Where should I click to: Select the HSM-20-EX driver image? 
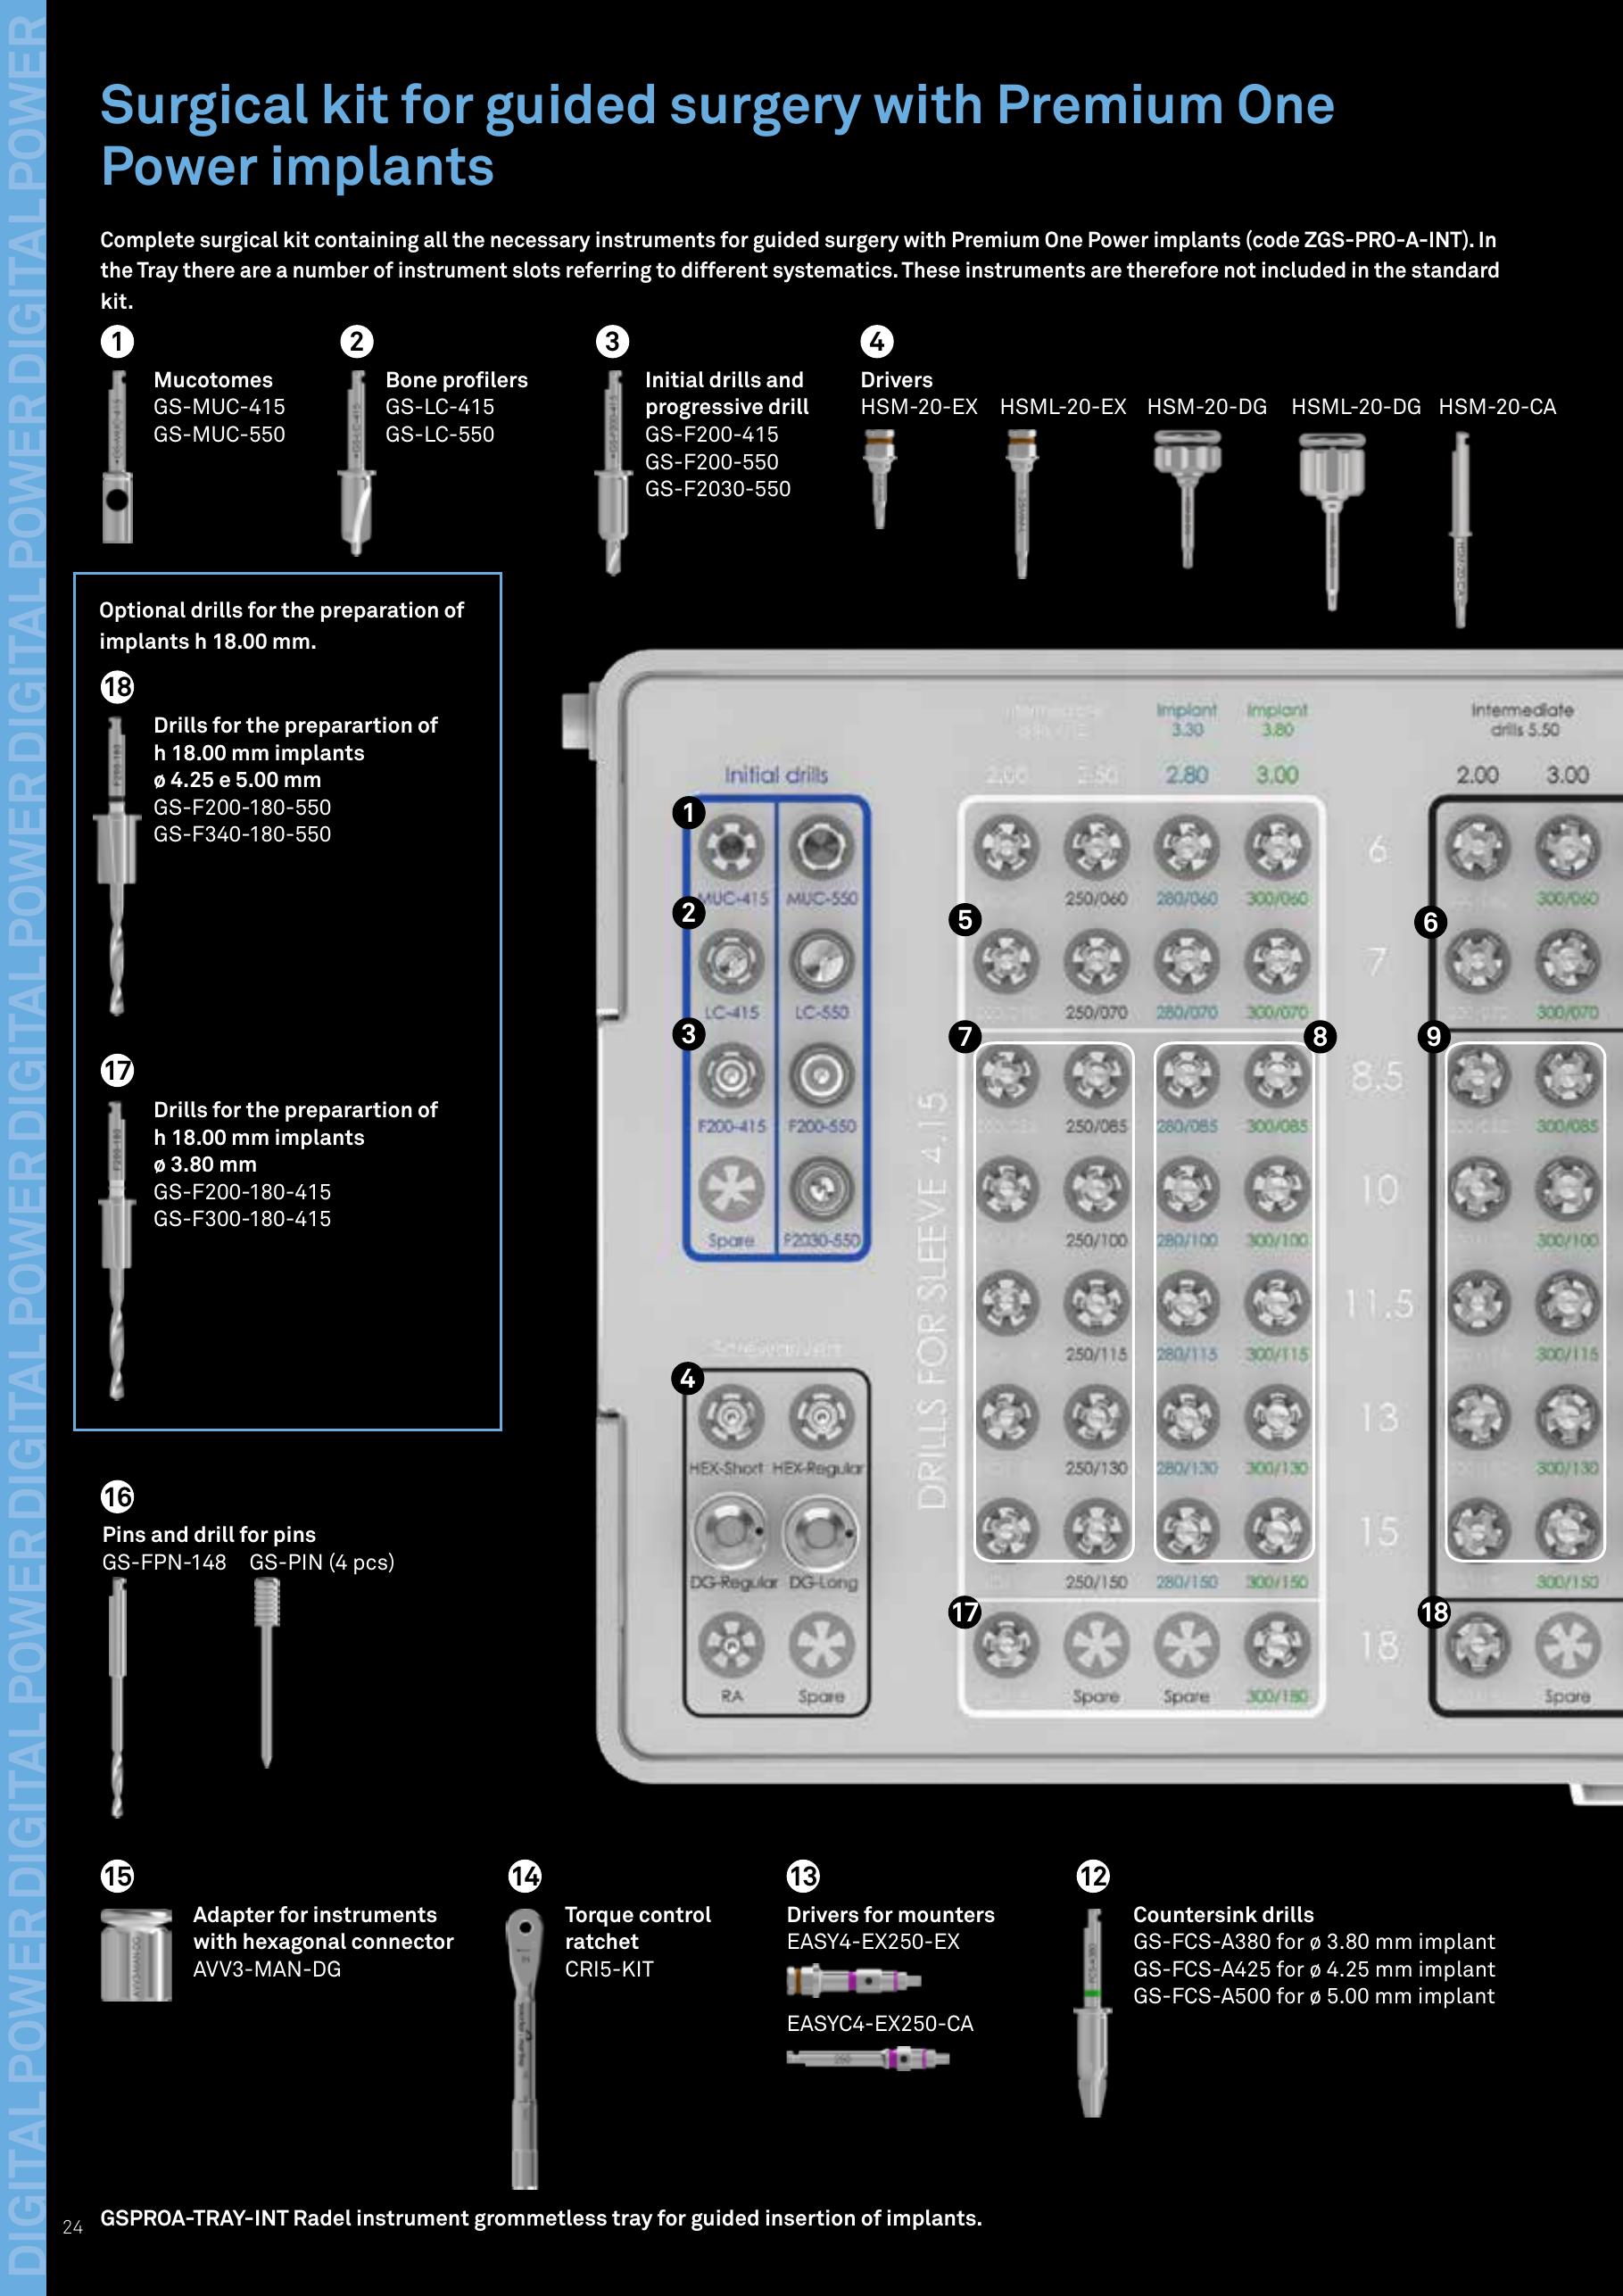(879, 479)
